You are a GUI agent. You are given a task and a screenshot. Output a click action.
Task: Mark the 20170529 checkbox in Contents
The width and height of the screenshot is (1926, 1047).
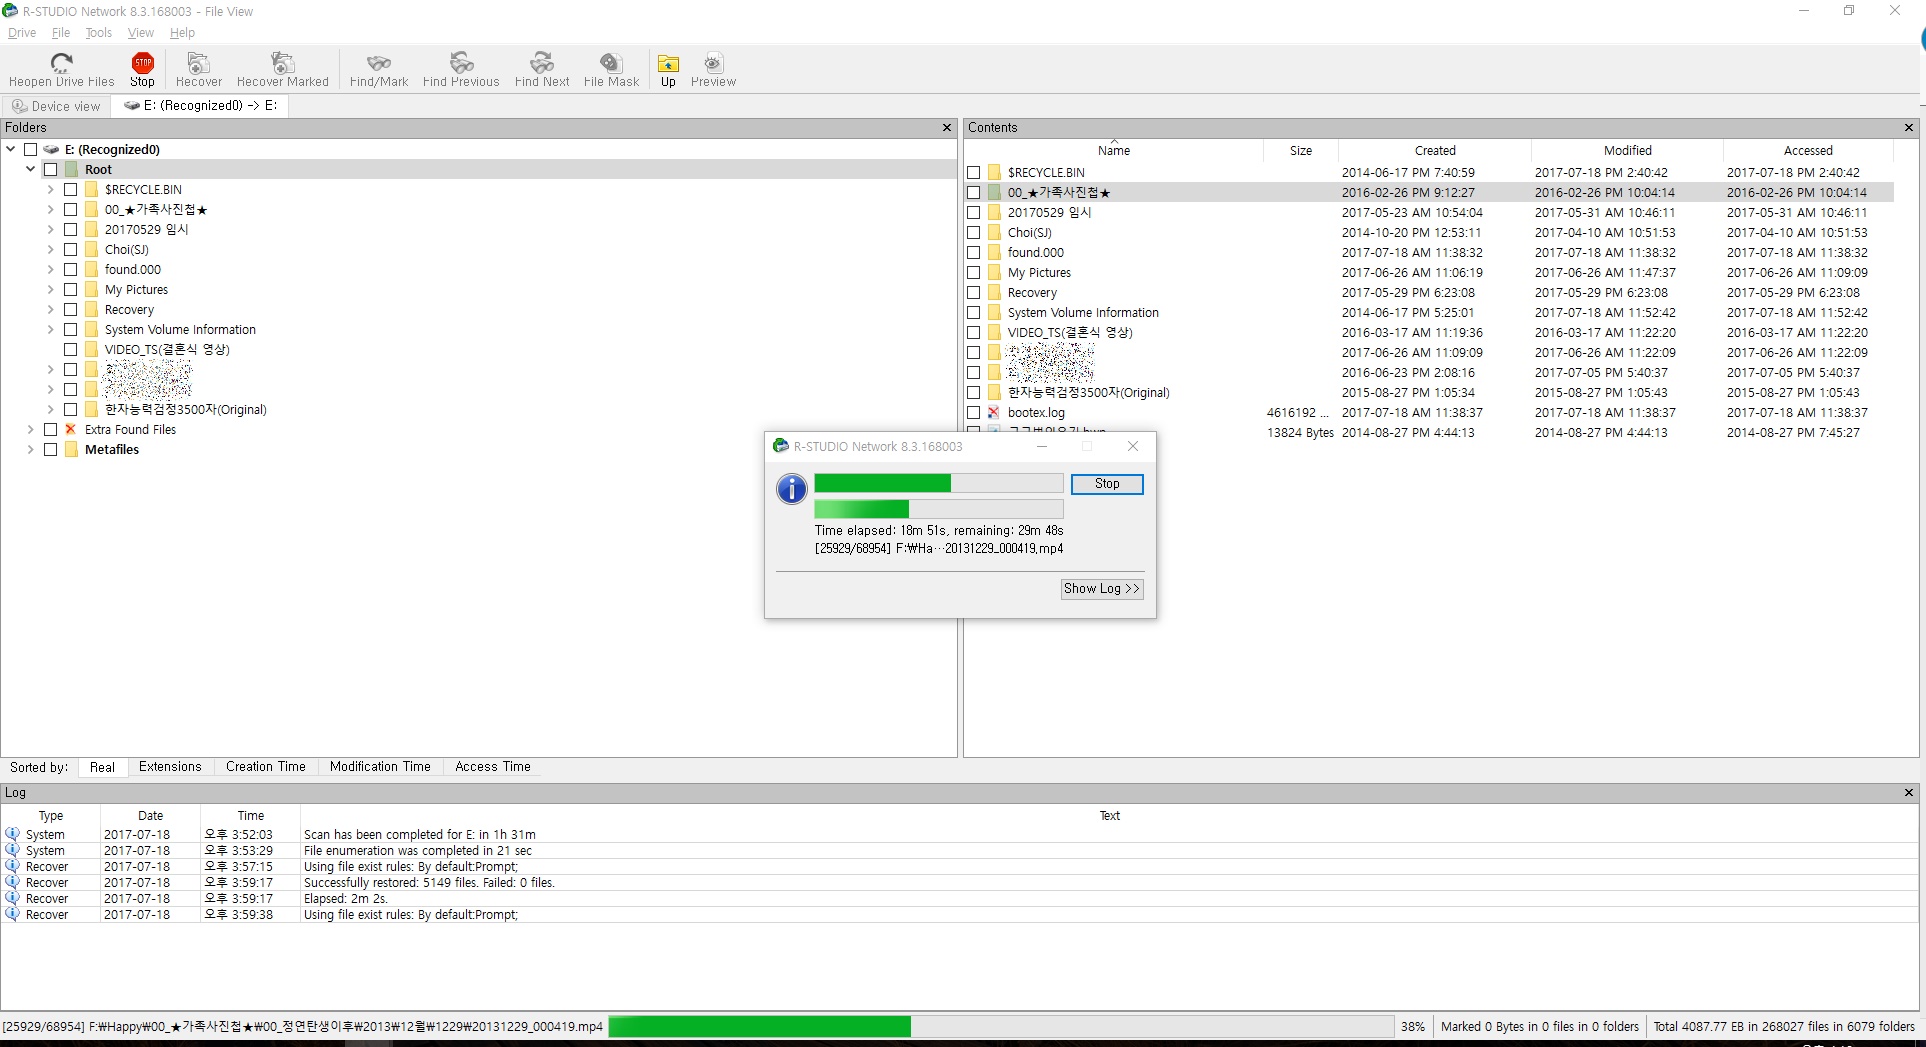point(974,212)
